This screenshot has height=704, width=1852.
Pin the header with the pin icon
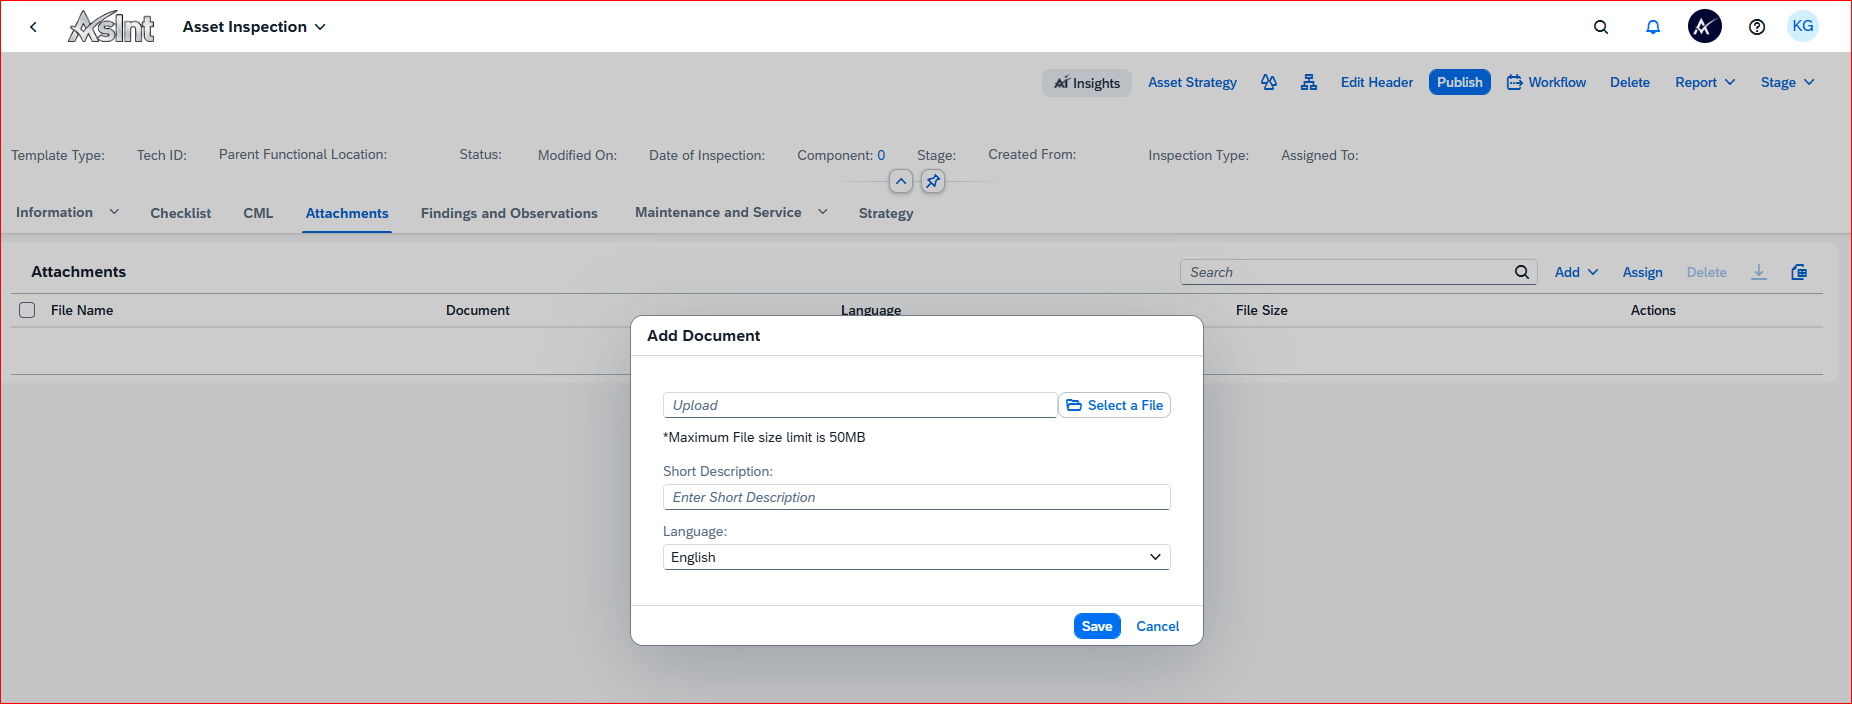933,181
